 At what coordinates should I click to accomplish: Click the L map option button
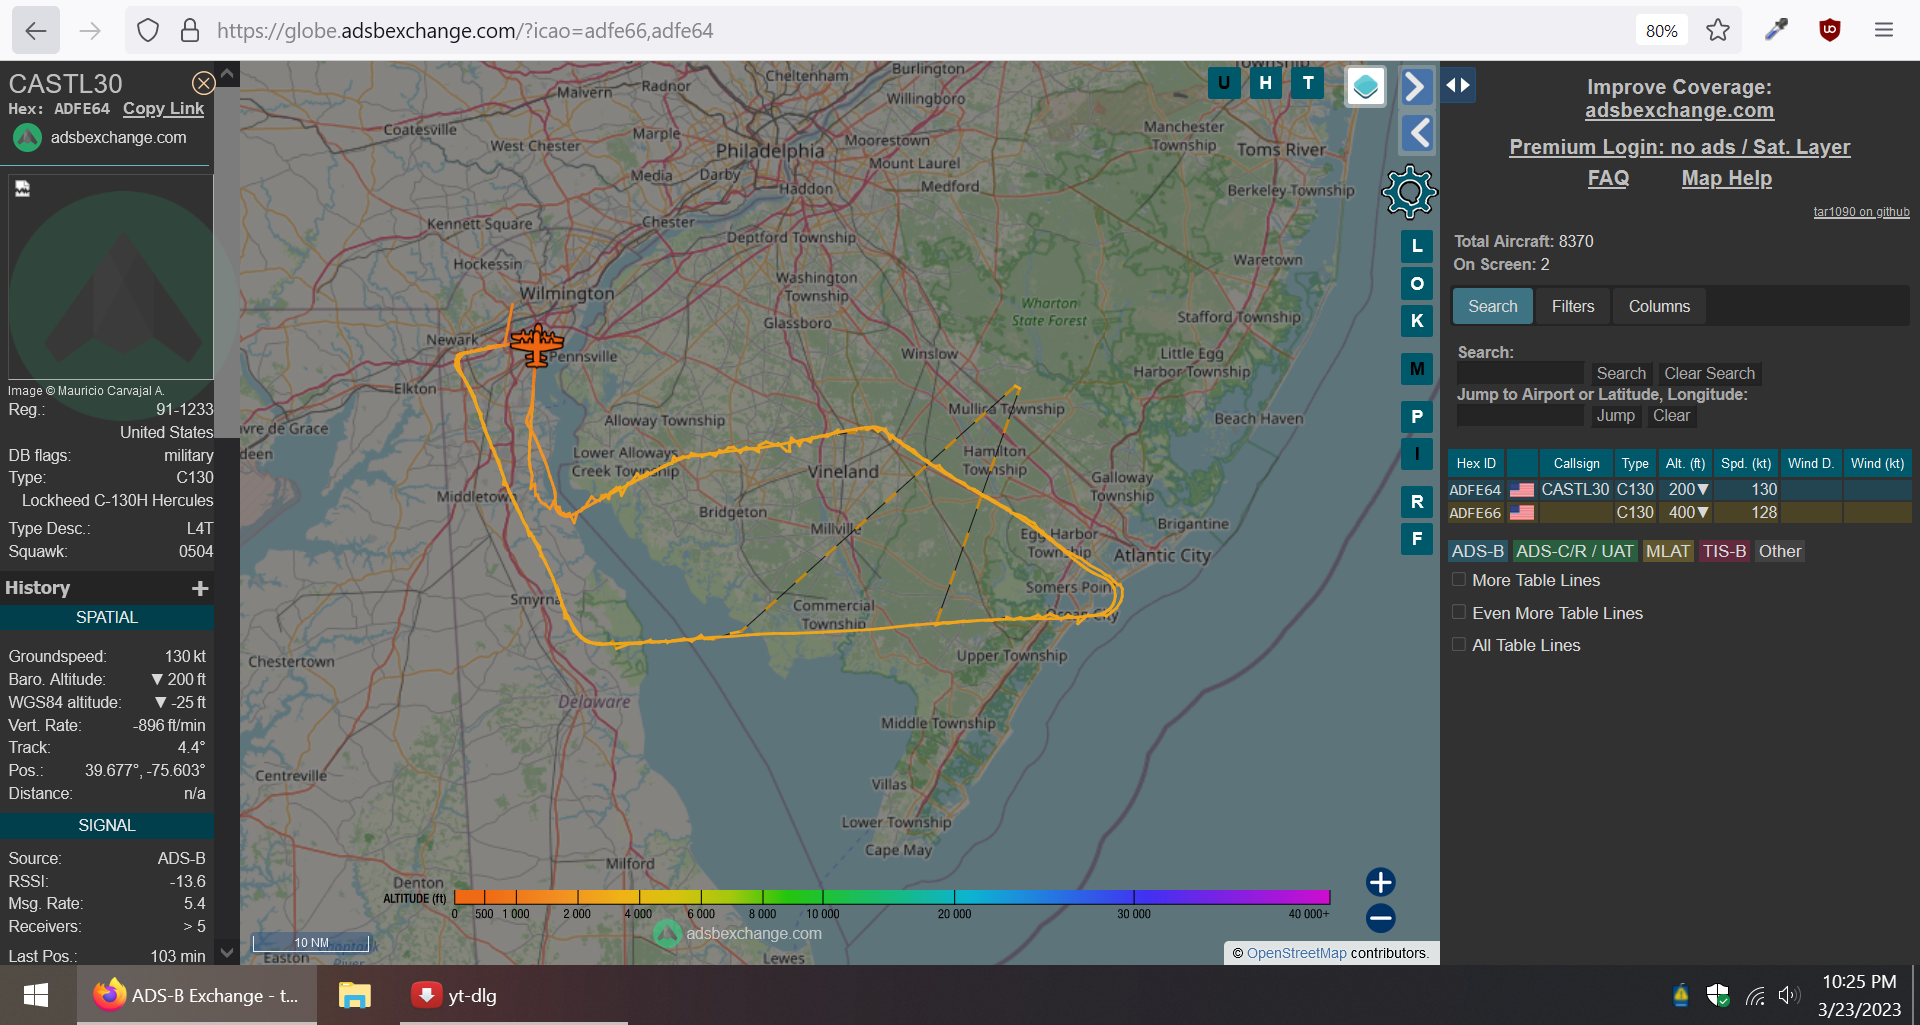(1417, 246)
